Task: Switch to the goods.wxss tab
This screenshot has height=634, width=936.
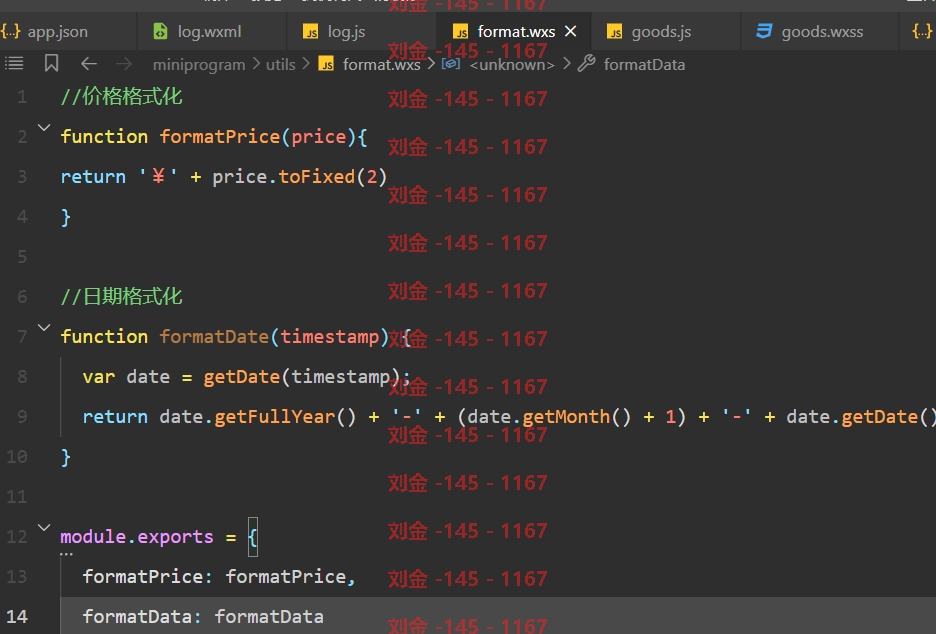Action: (x=822, y=32)
